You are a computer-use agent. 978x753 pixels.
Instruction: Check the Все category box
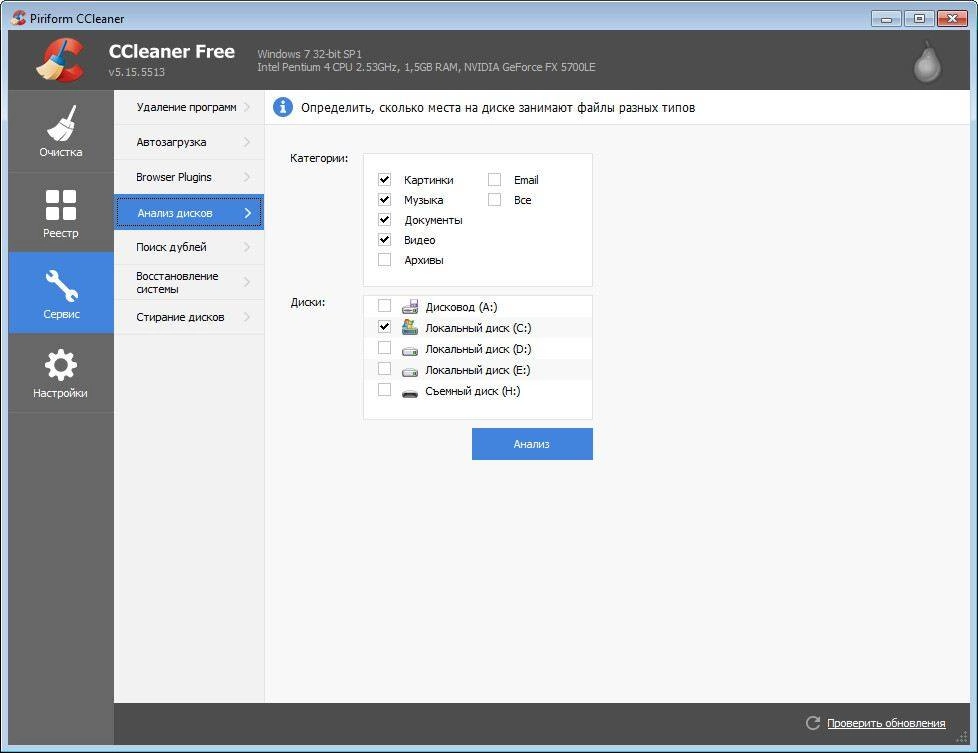[494, 200]
